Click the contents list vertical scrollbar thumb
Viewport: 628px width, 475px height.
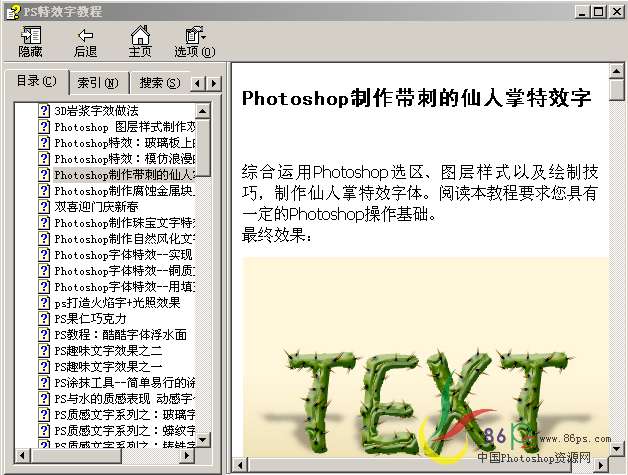pos(203,147)
